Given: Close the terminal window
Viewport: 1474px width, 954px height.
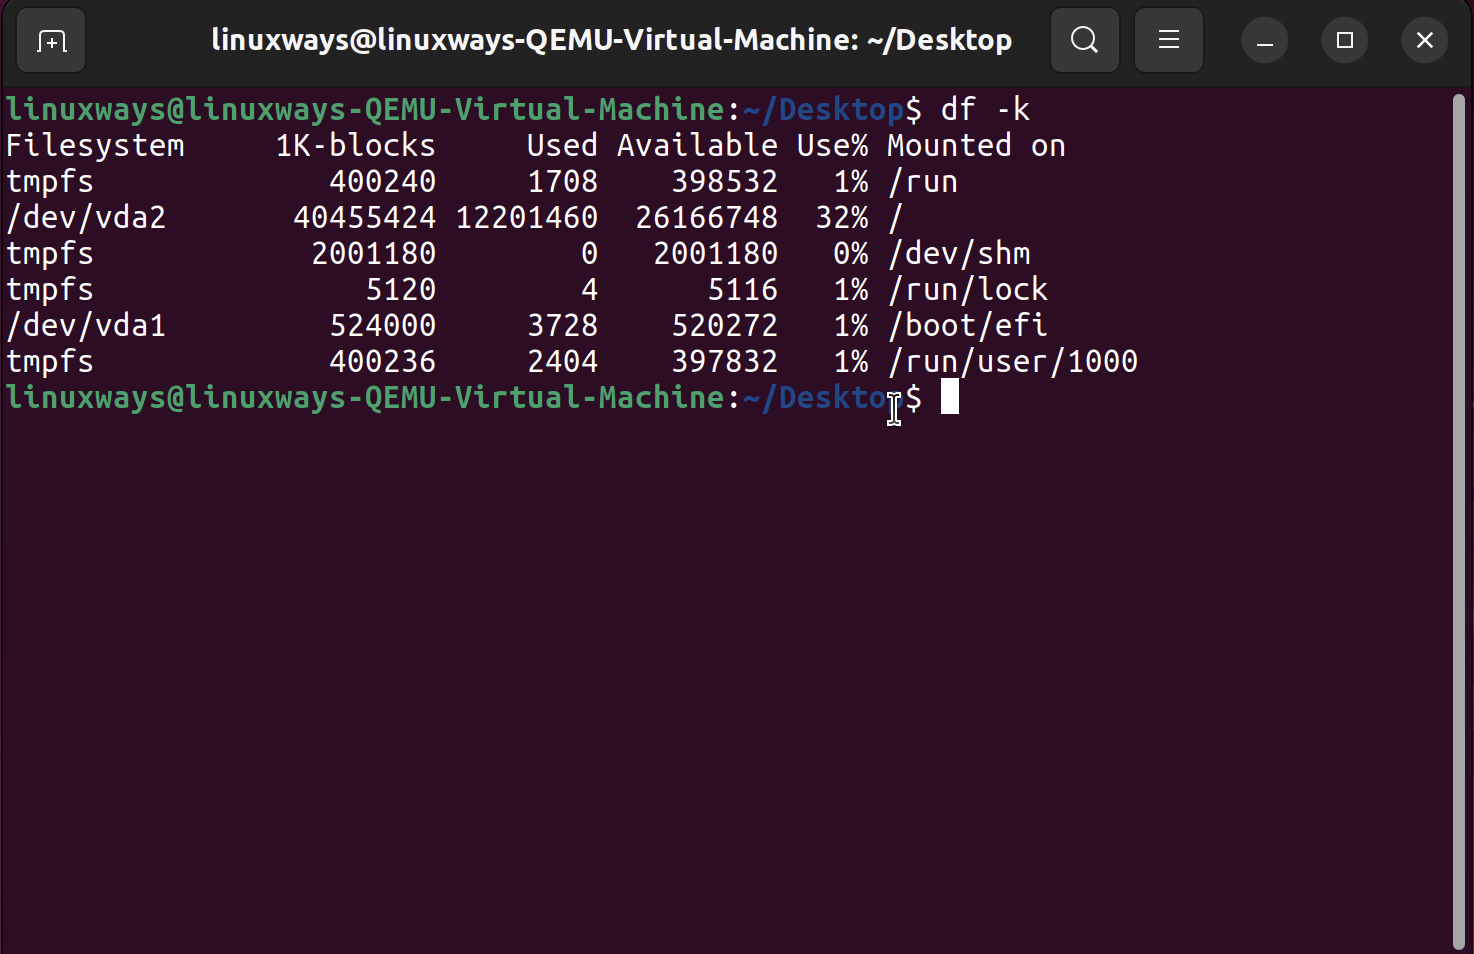Looking at the screenshot, I should pyautogui.click(x=1424, y=41).
